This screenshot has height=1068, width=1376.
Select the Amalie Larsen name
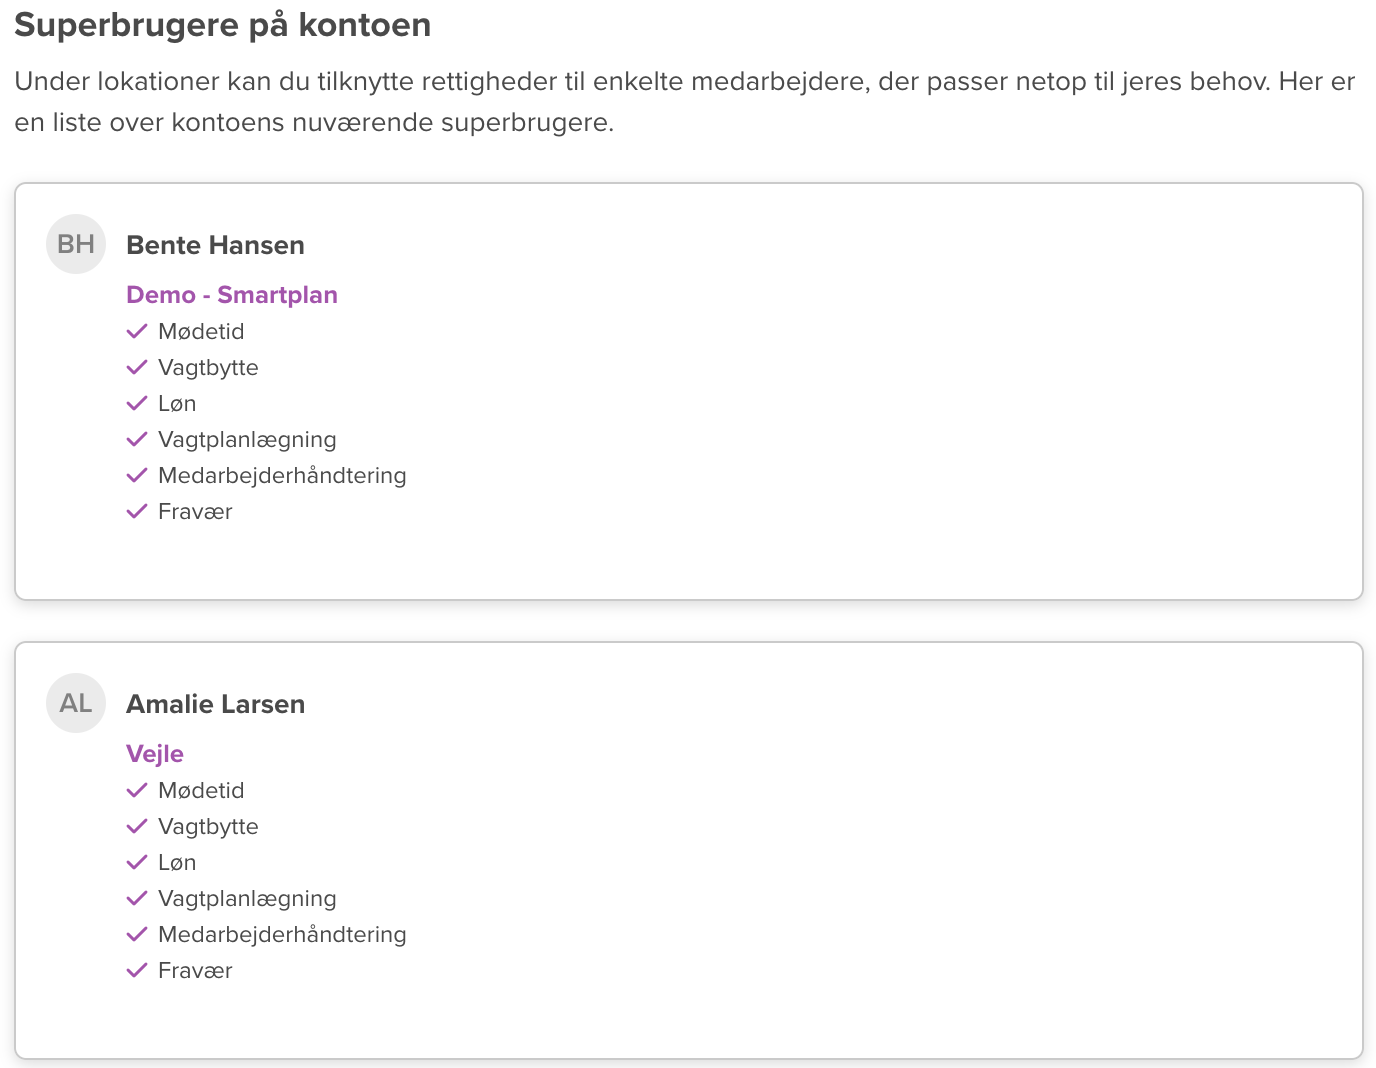[x=215, y=704]
